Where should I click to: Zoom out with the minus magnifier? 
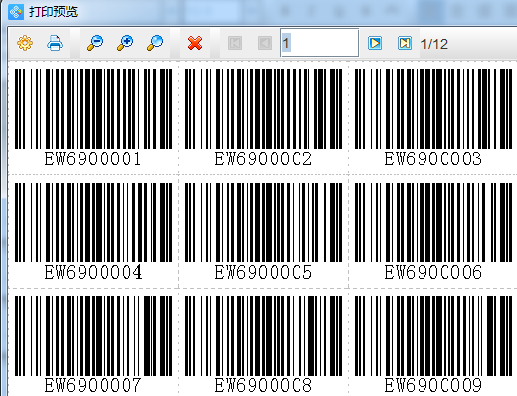(x=95, y=43)
